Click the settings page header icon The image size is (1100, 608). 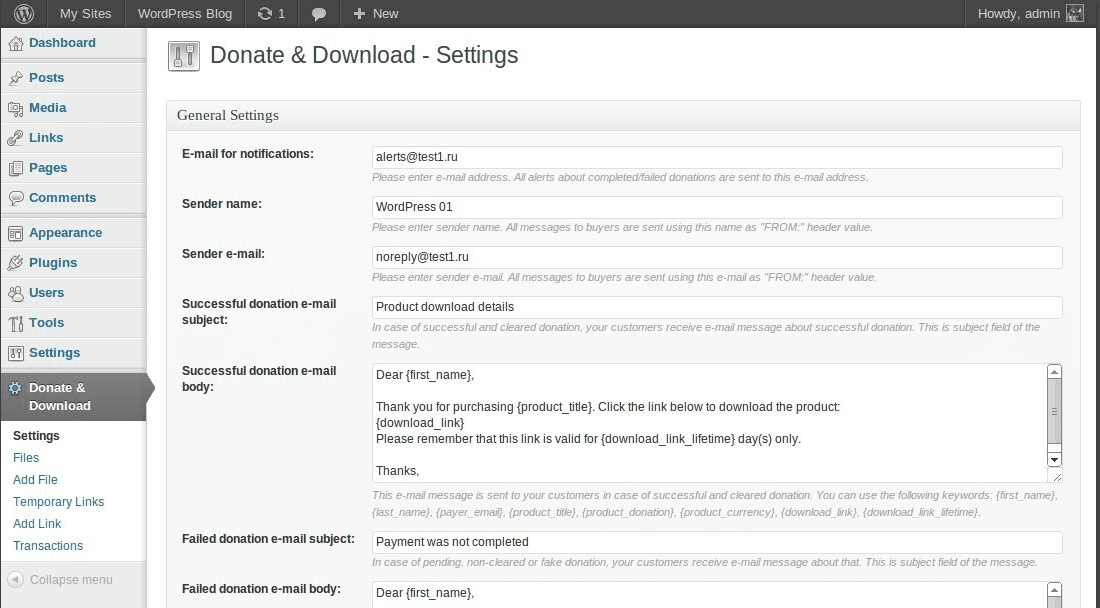[184, 56]
